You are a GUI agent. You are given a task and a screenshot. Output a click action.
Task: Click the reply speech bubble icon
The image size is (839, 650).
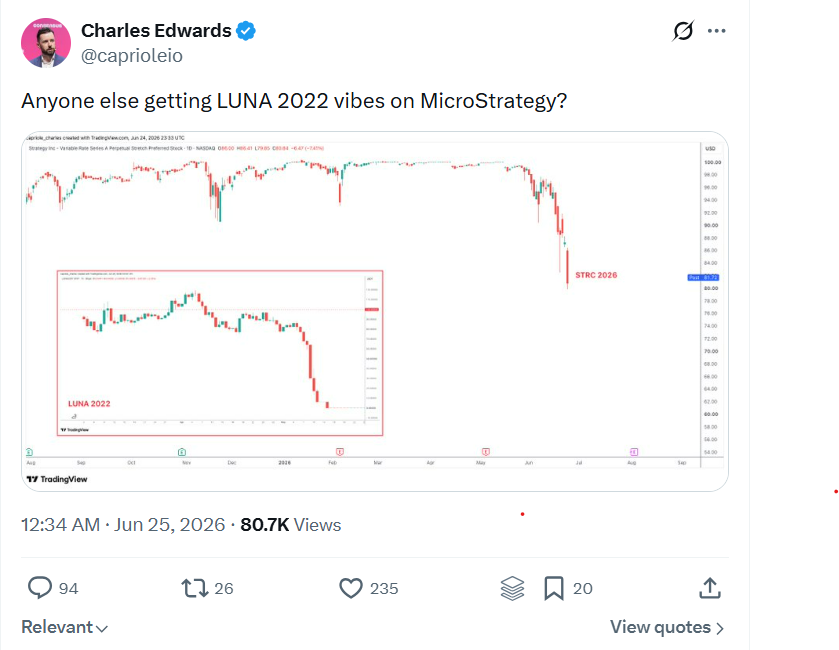click(x=40, y=587)
